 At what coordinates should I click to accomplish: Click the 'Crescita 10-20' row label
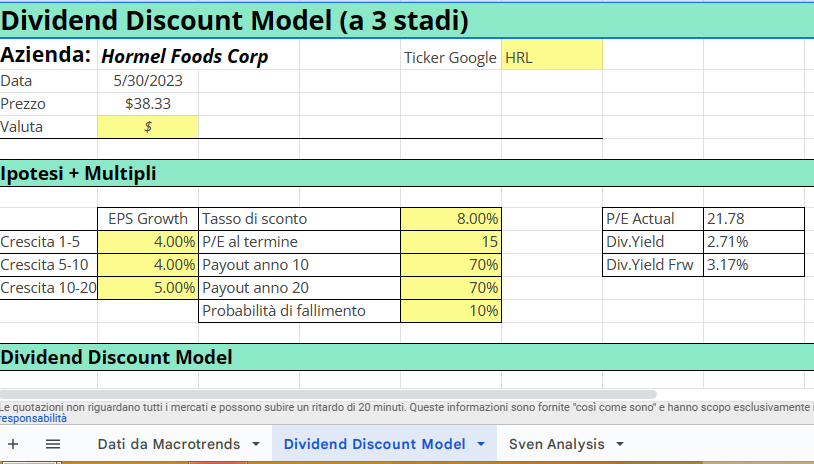pyautogui.click(x=48, y=288)
